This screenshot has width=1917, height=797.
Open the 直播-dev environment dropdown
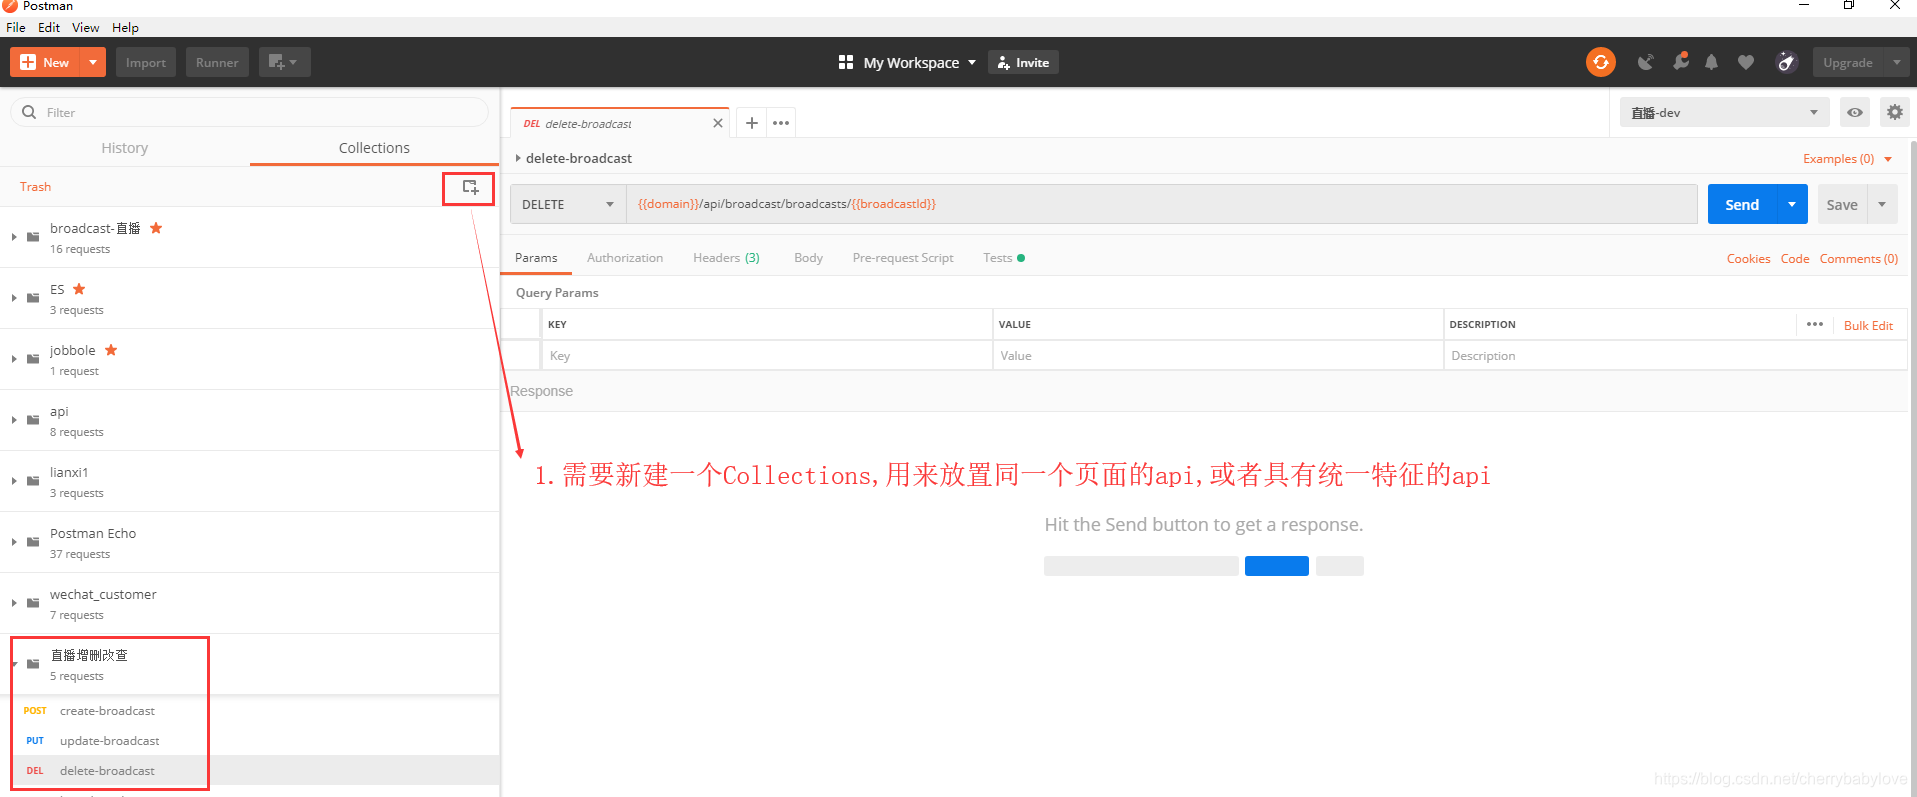(x=1724, y=112)
